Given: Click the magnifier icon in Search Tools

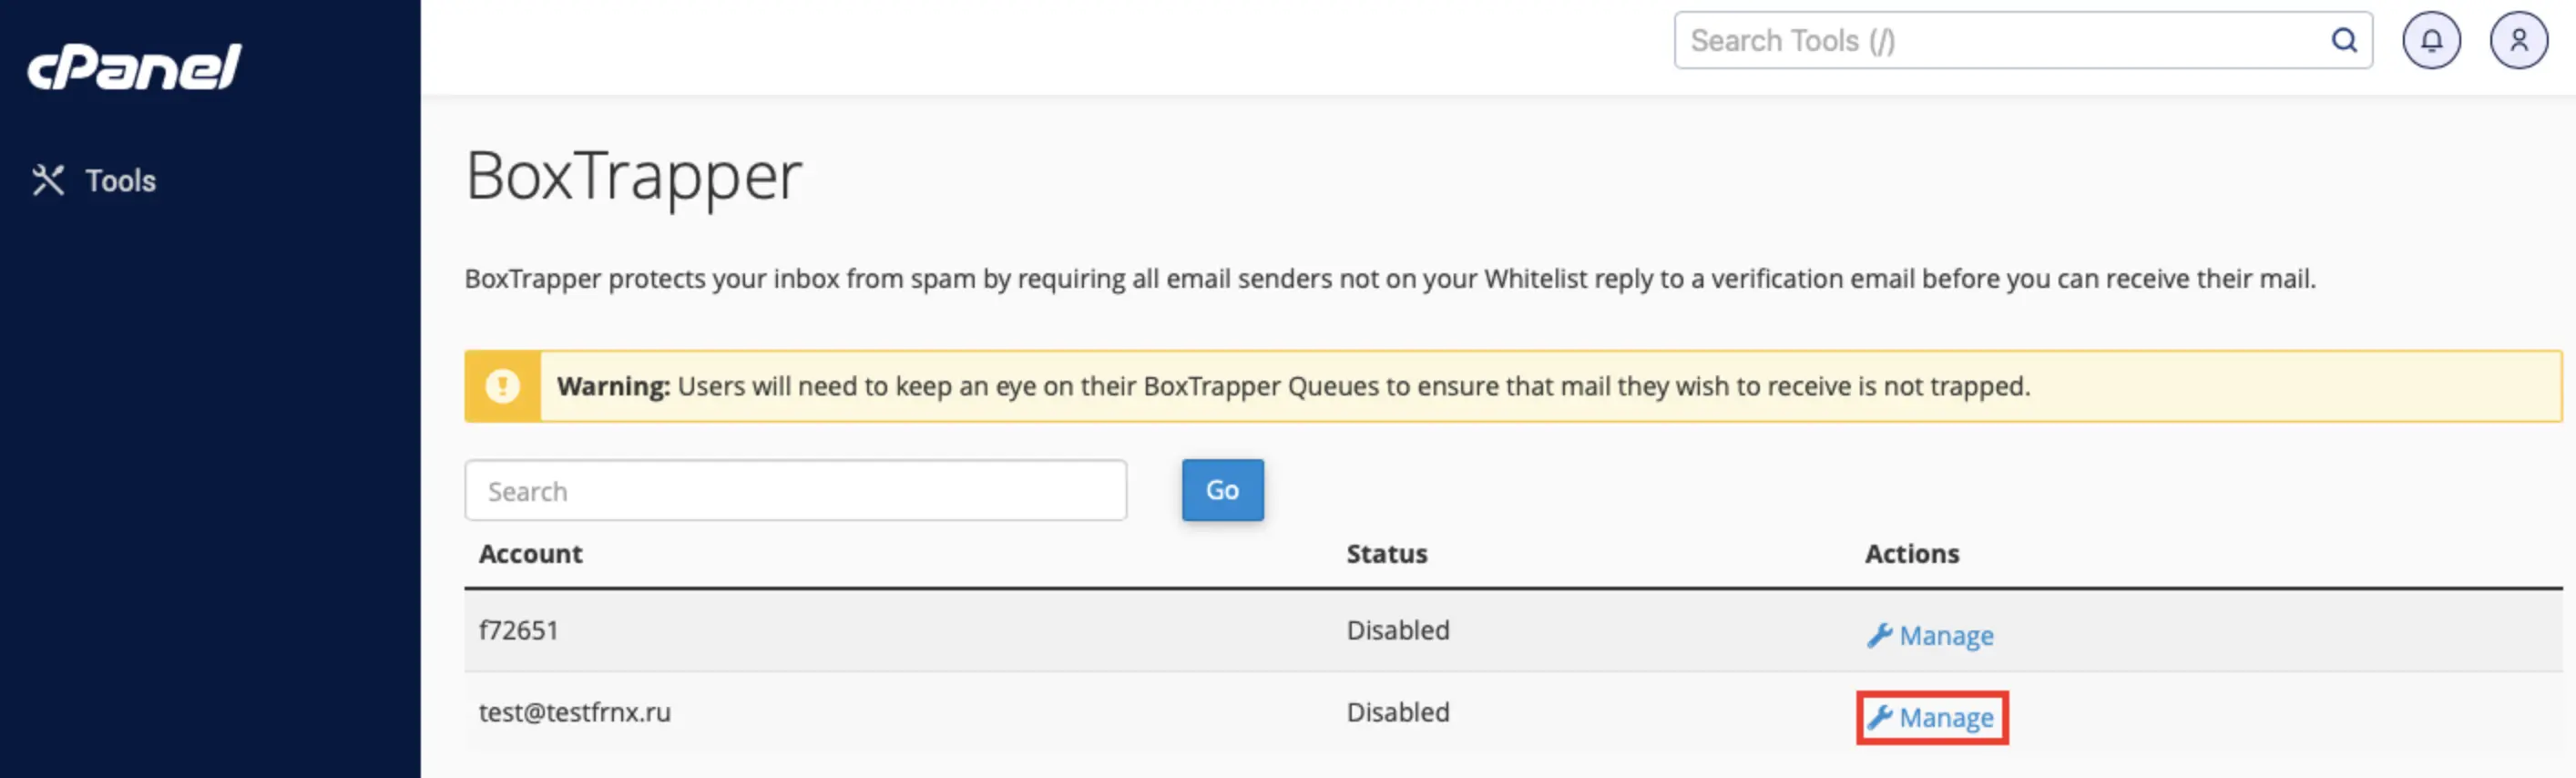Looking at the screenshot, I should pos(2344,41).
